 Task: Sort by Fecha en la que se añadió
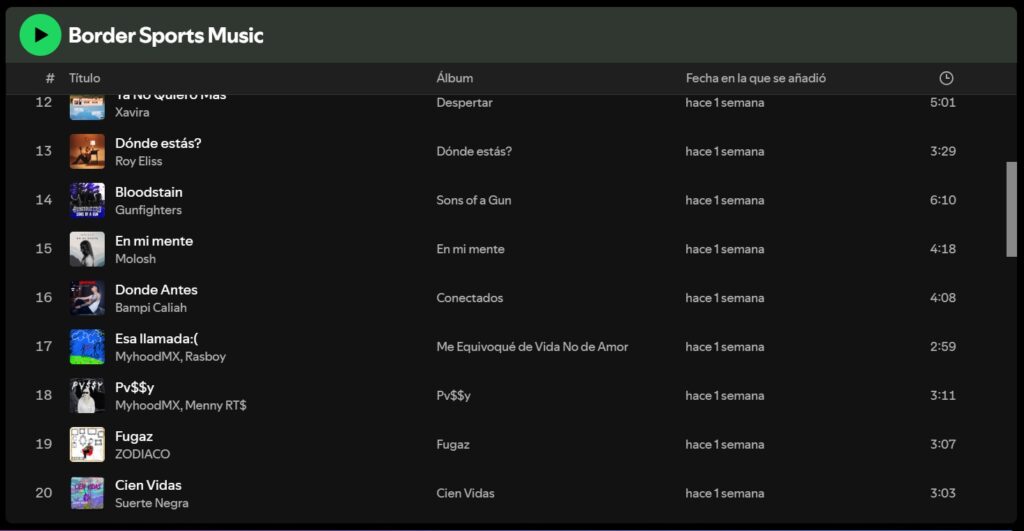[756, 78]
